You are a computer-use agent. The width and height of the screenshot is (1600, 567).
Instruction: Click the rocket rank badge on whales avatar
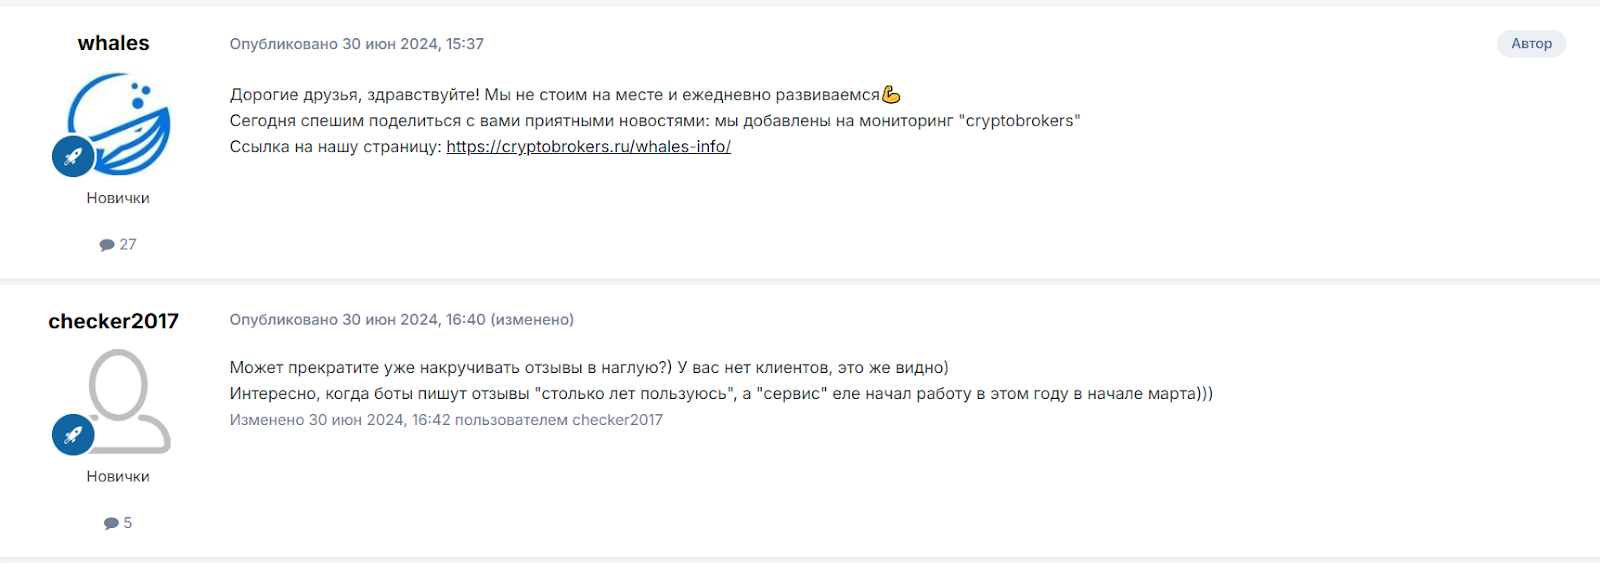(73, 156)
